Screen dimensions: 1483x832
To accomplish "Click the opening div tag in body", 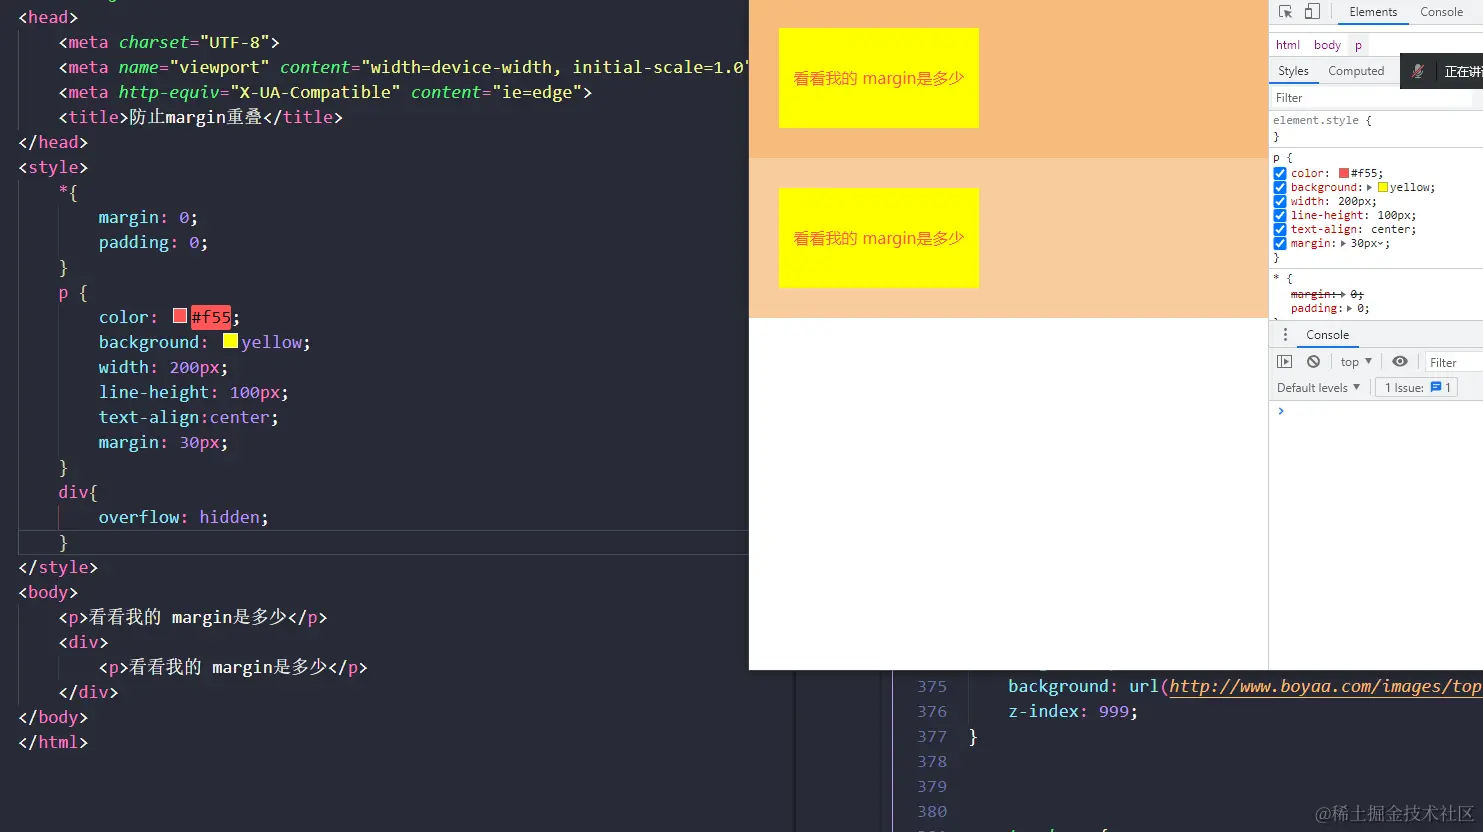I will click(x=83, y=642).
